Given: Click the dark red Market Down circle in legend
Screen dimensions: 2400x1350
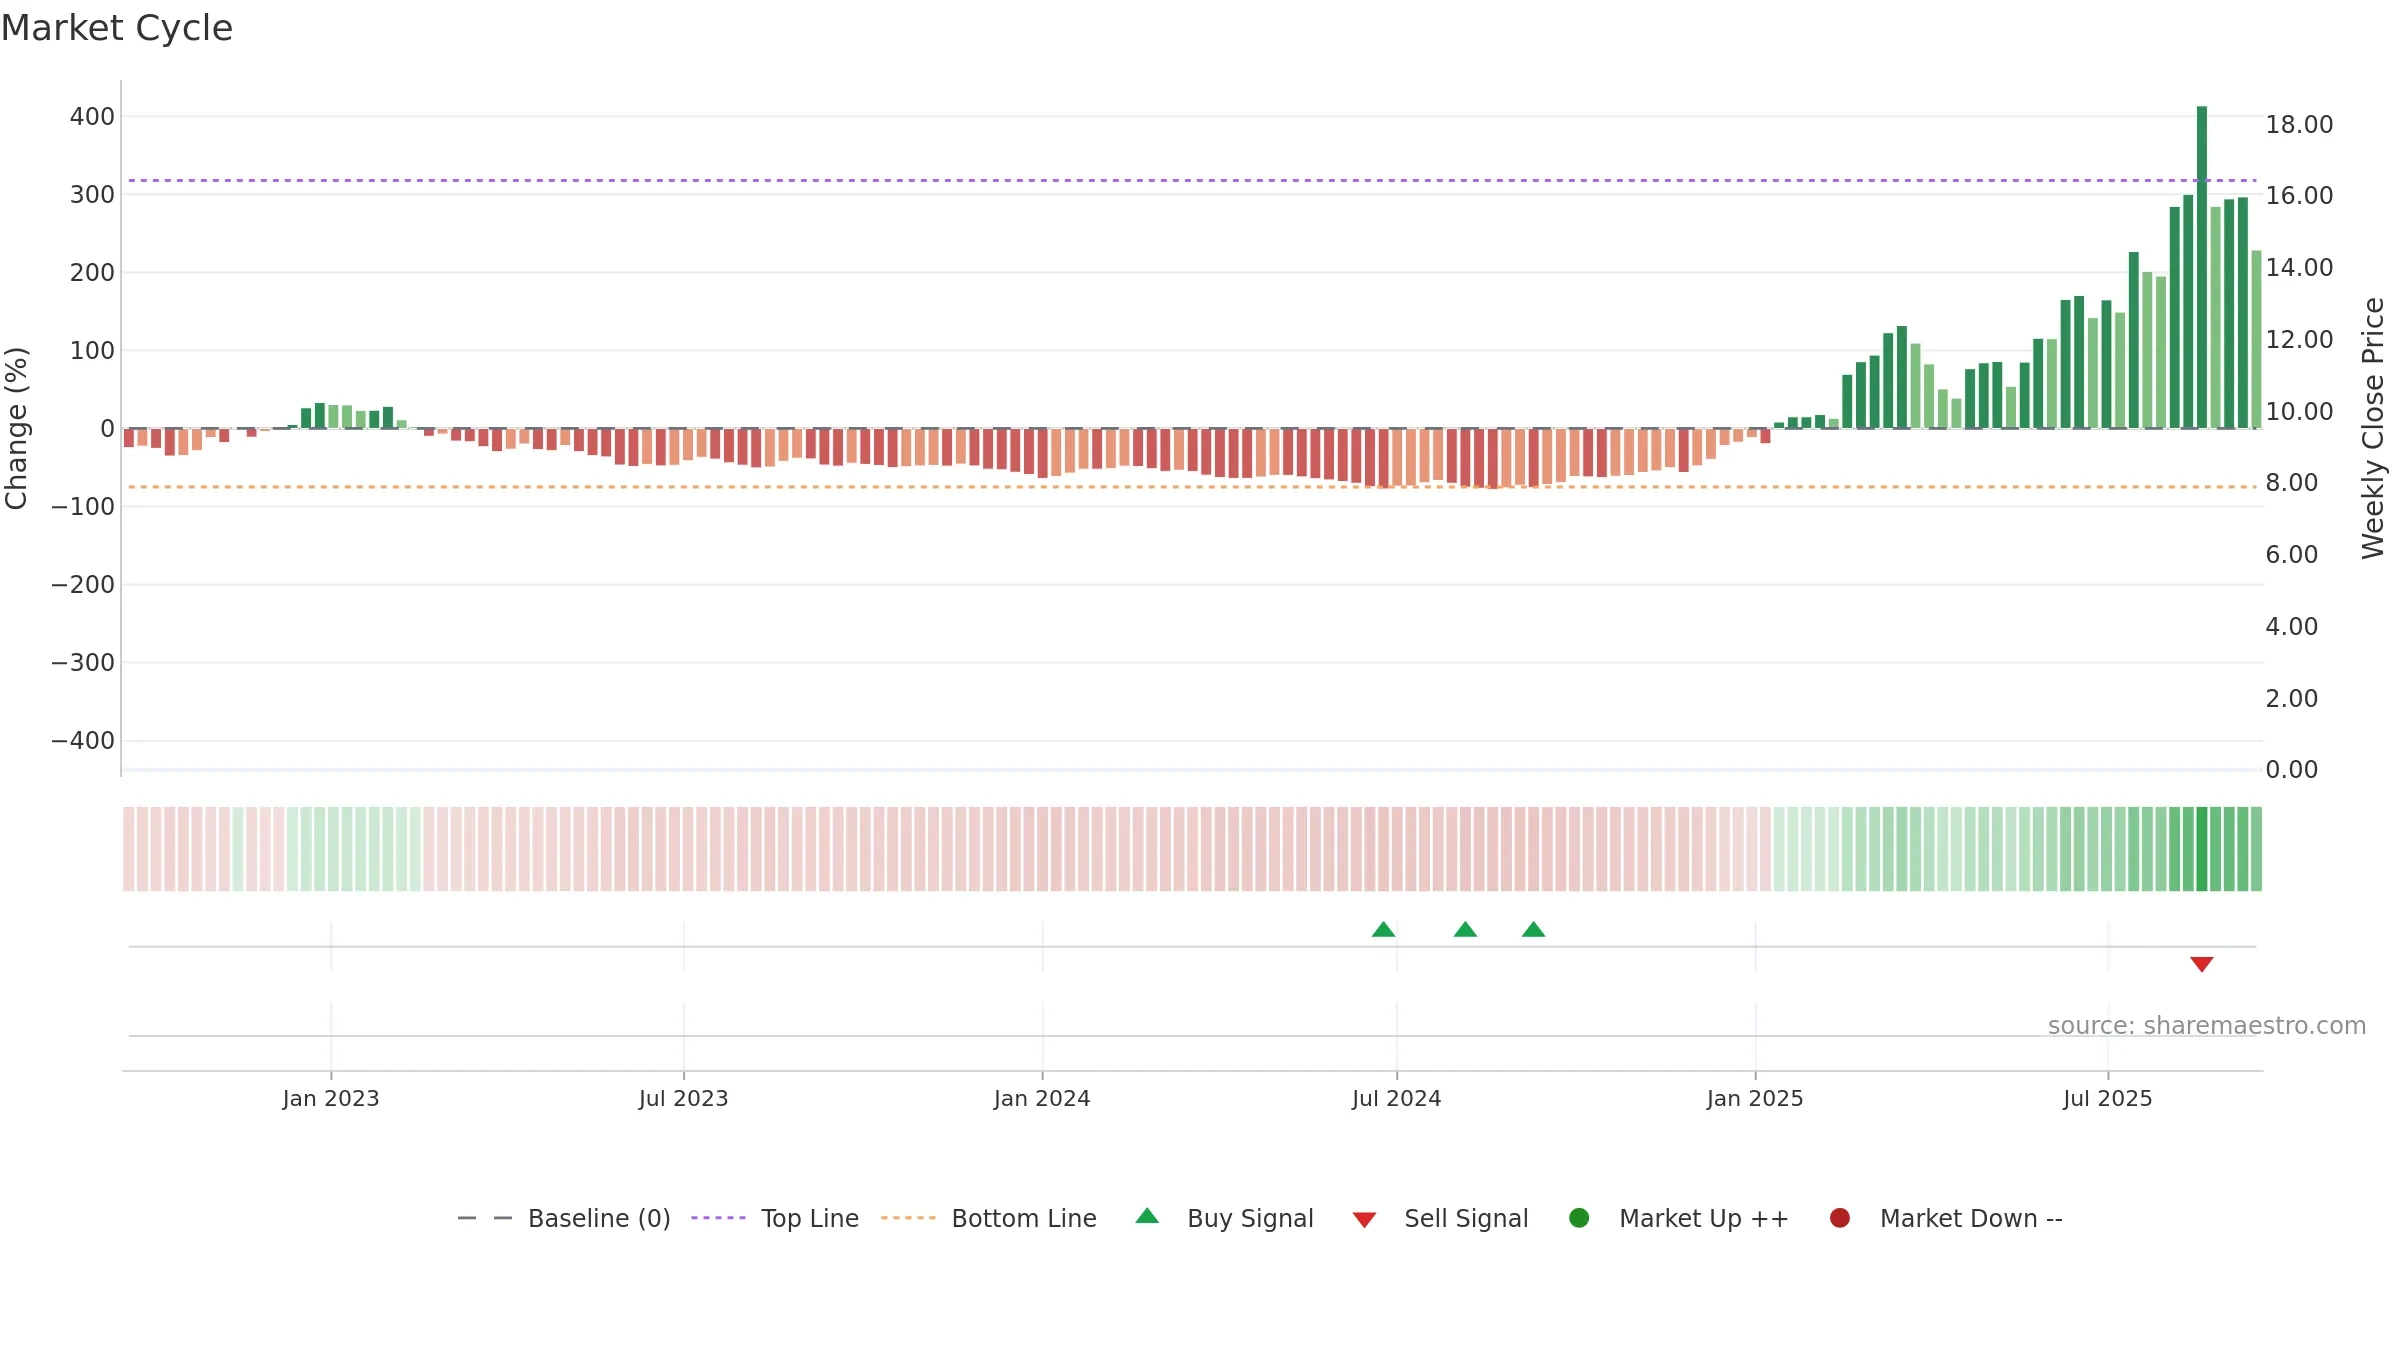Looking at the screenshot, I should click(1839, 1217).
